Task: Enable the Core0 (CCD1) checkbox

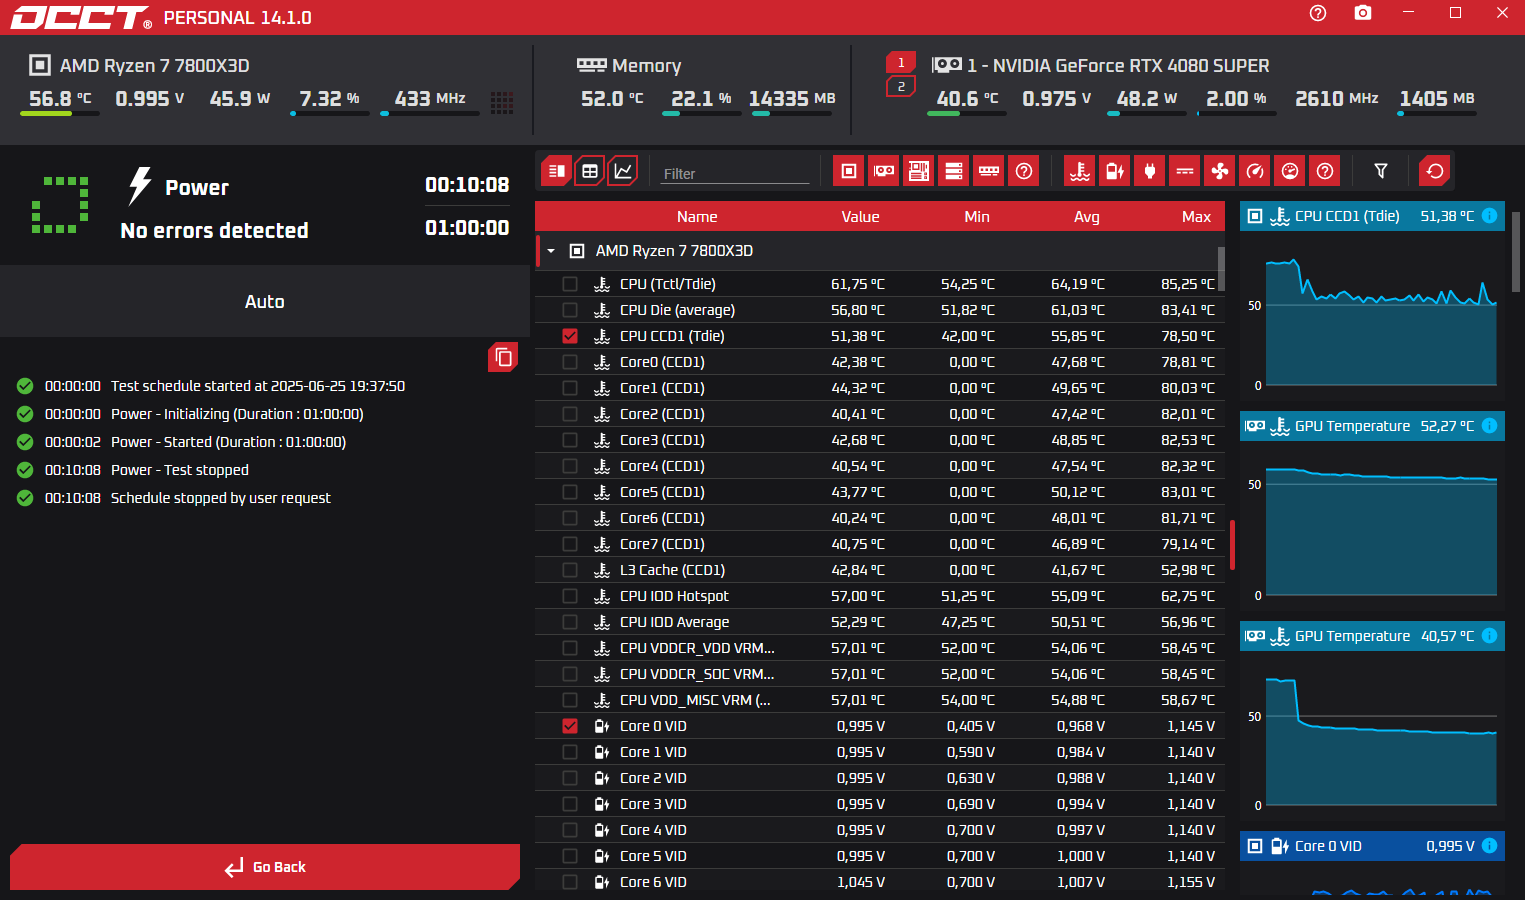Action: point(570,362)
